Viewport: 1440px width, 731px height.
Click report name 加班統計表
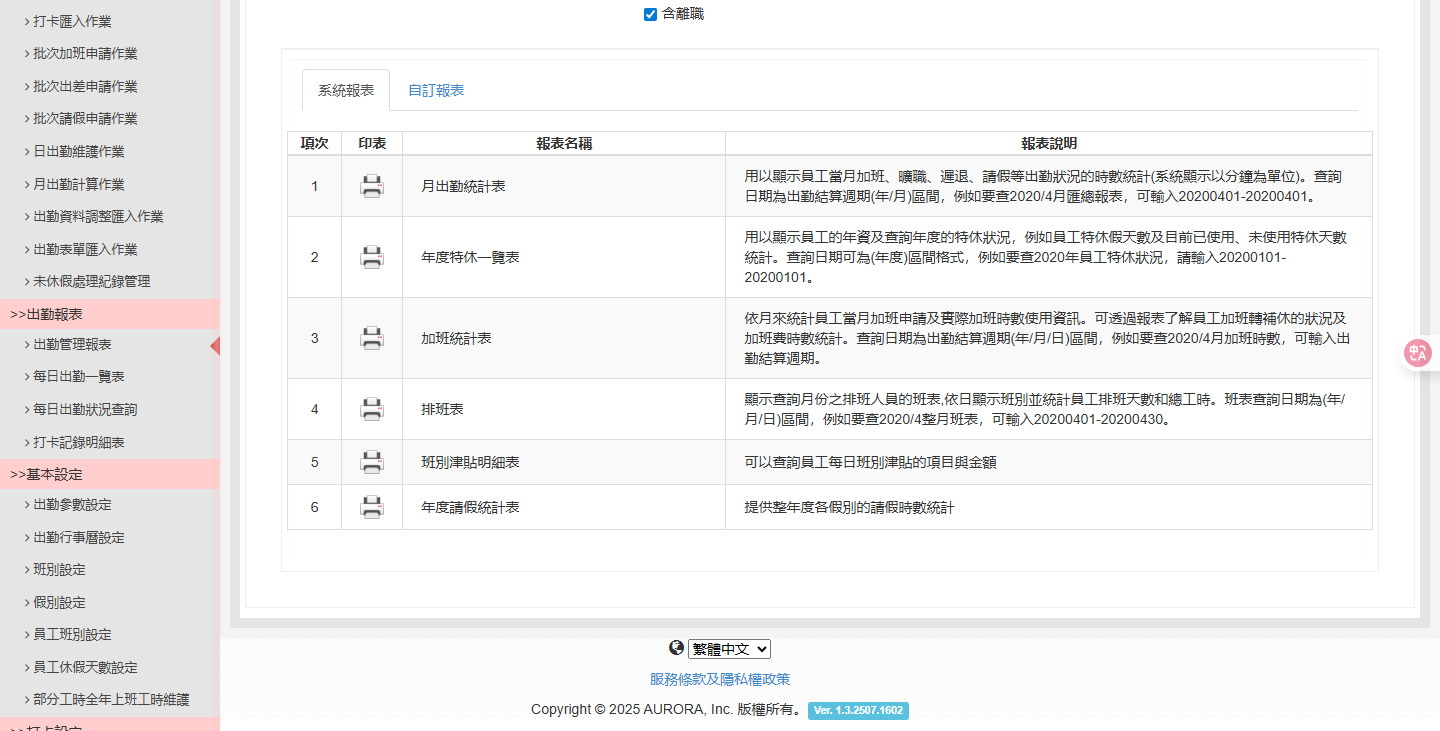point(456,338)
